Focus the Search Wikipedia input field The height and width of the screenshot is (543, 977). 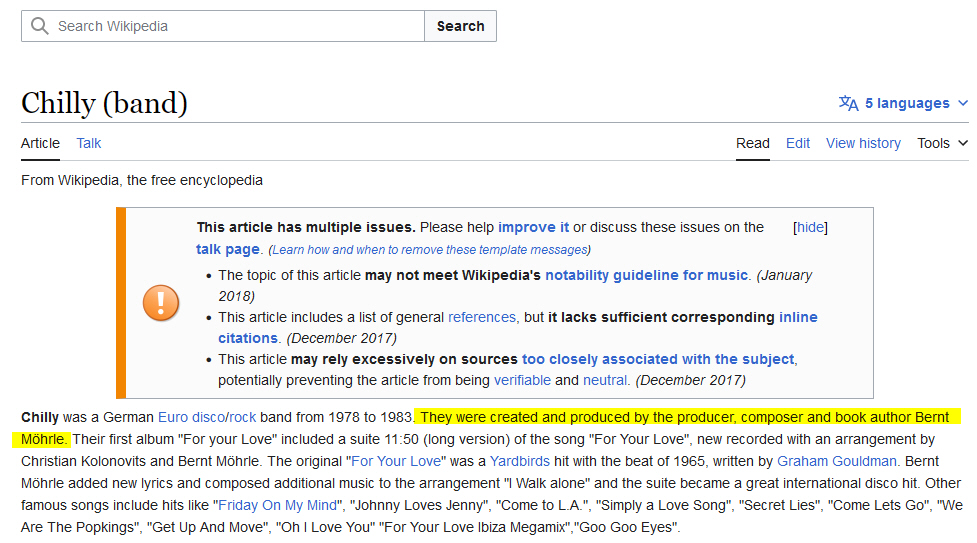[223, 26]
